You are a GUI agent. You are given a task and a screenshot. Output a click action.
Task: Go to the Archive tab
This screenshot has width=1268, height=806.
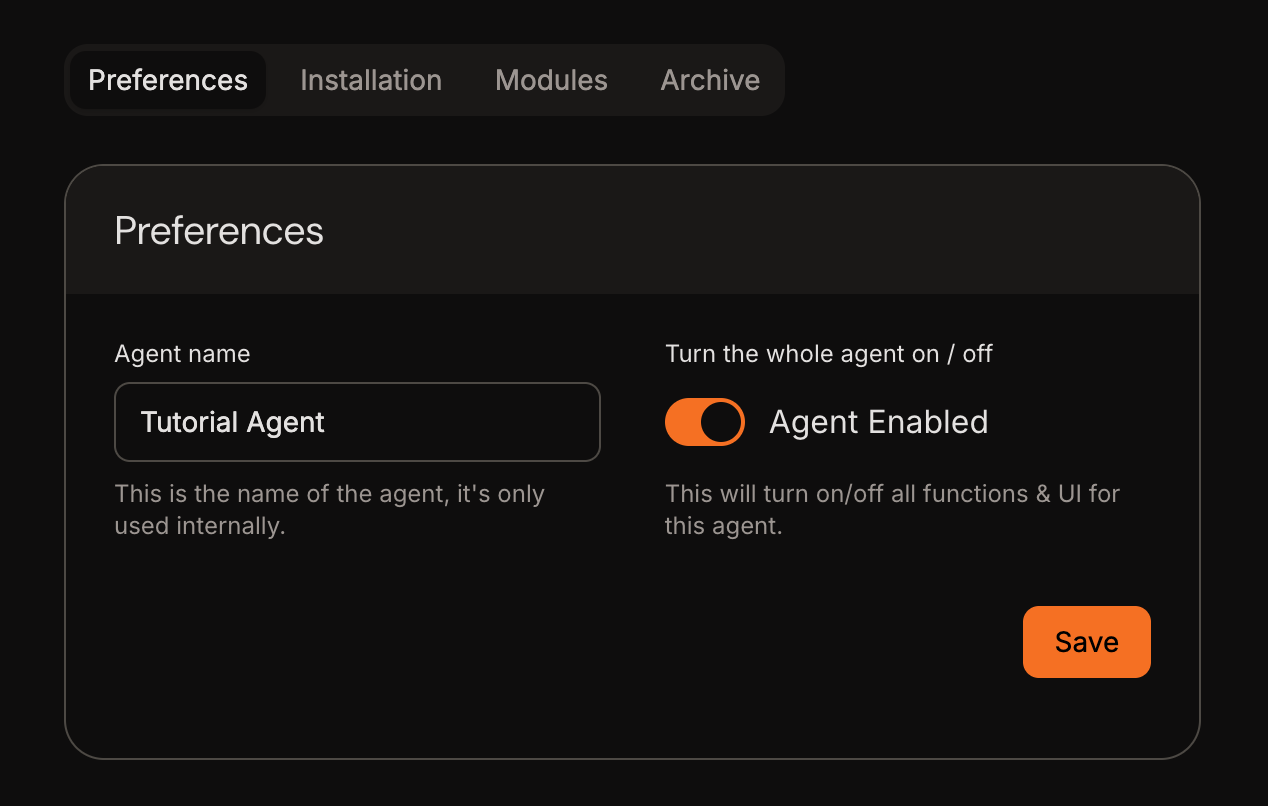(x=710, y=80)
